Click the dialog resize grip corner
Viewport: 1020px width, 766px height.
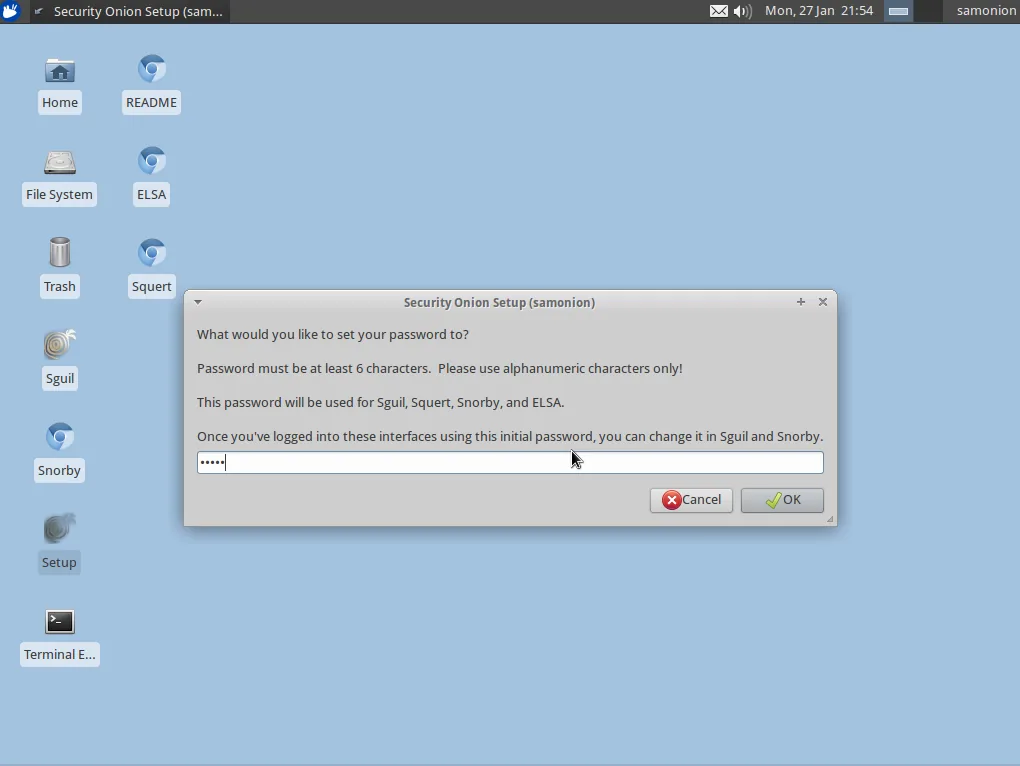coord(830,519)
